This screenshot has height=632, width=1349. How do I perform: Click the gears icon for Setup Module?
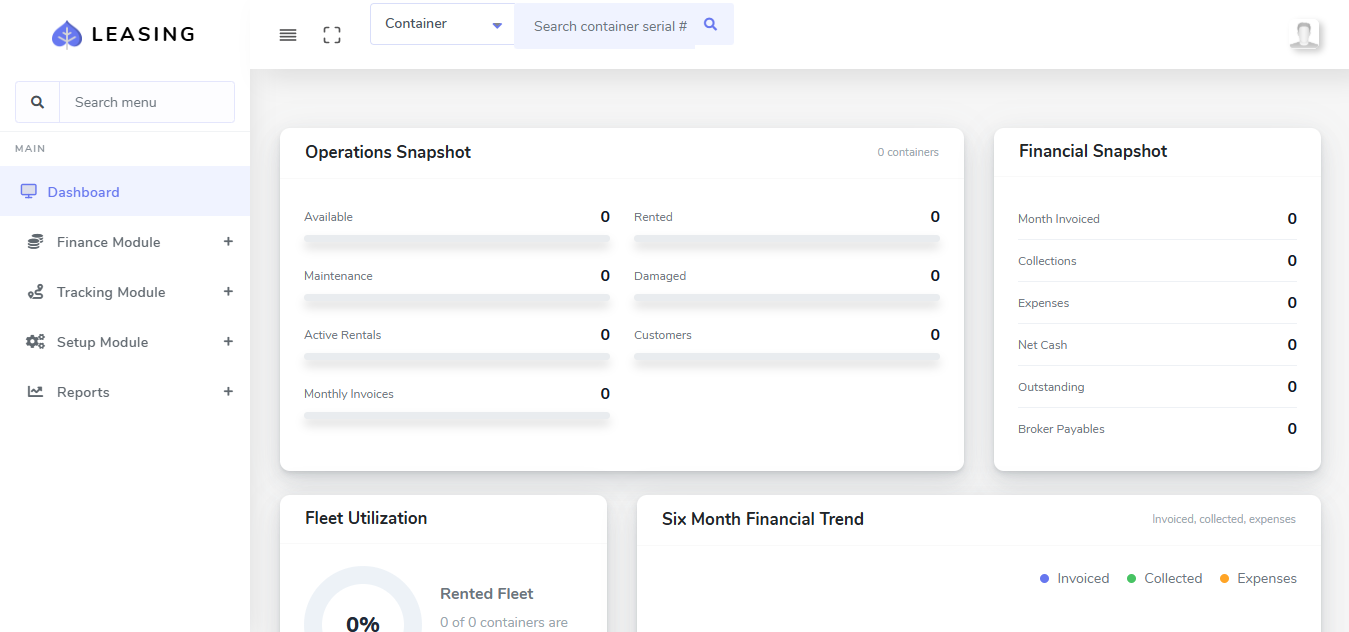coord(36,342)
